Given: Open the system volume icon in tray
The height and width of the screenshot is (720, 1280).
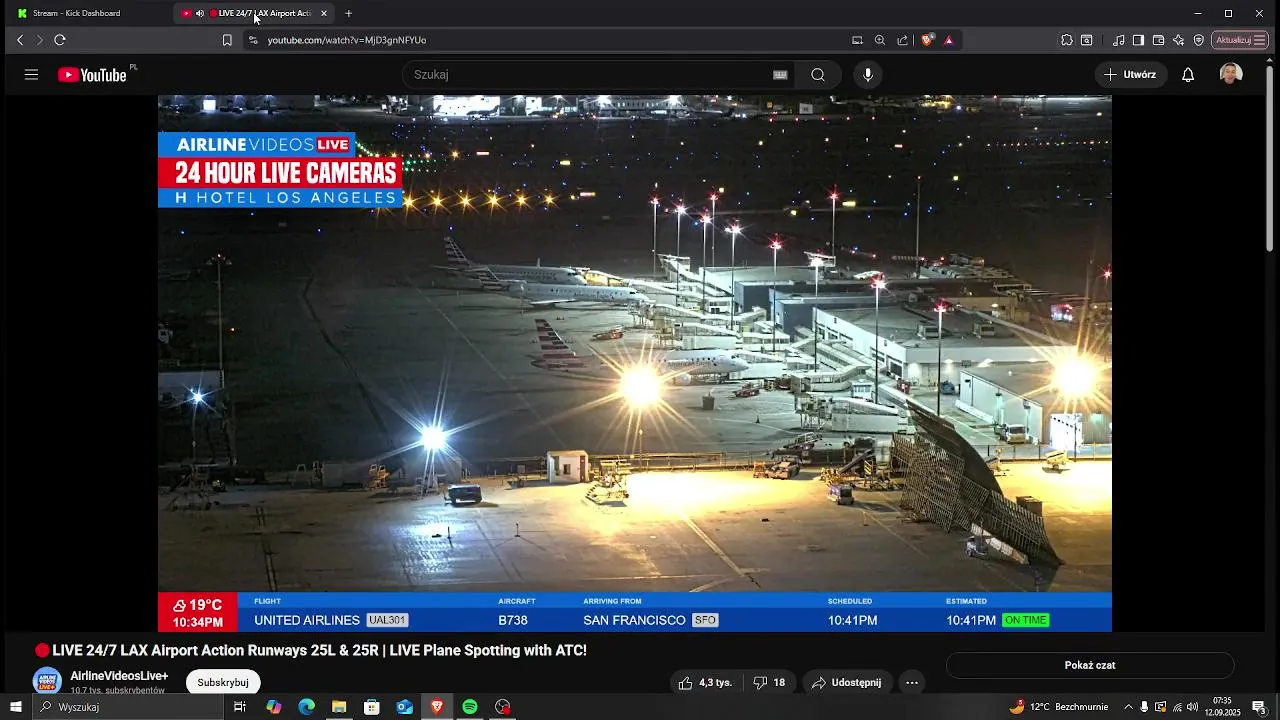Looking at the screenshot, I should (x=1192, y=707).
